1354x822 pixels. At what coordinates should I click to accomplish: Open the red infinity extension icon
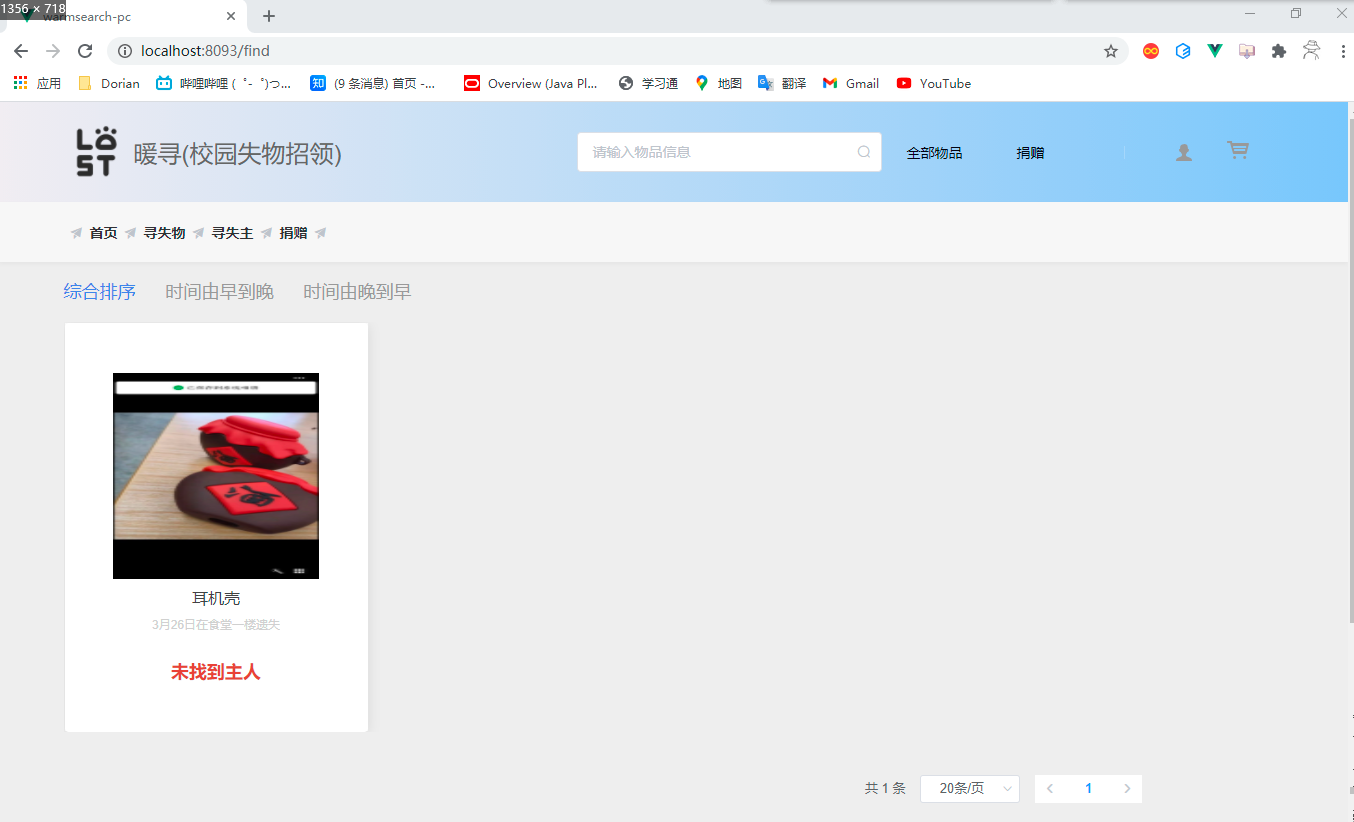click(x=1151, y=51)
